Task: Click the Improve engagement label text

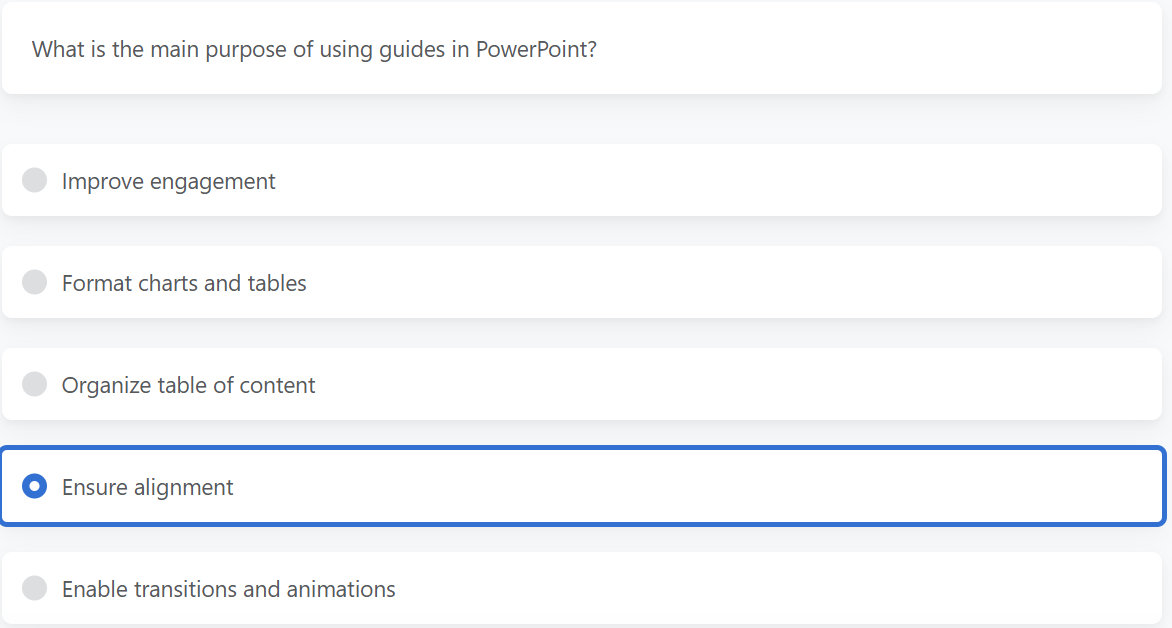Action: point(168,181)
